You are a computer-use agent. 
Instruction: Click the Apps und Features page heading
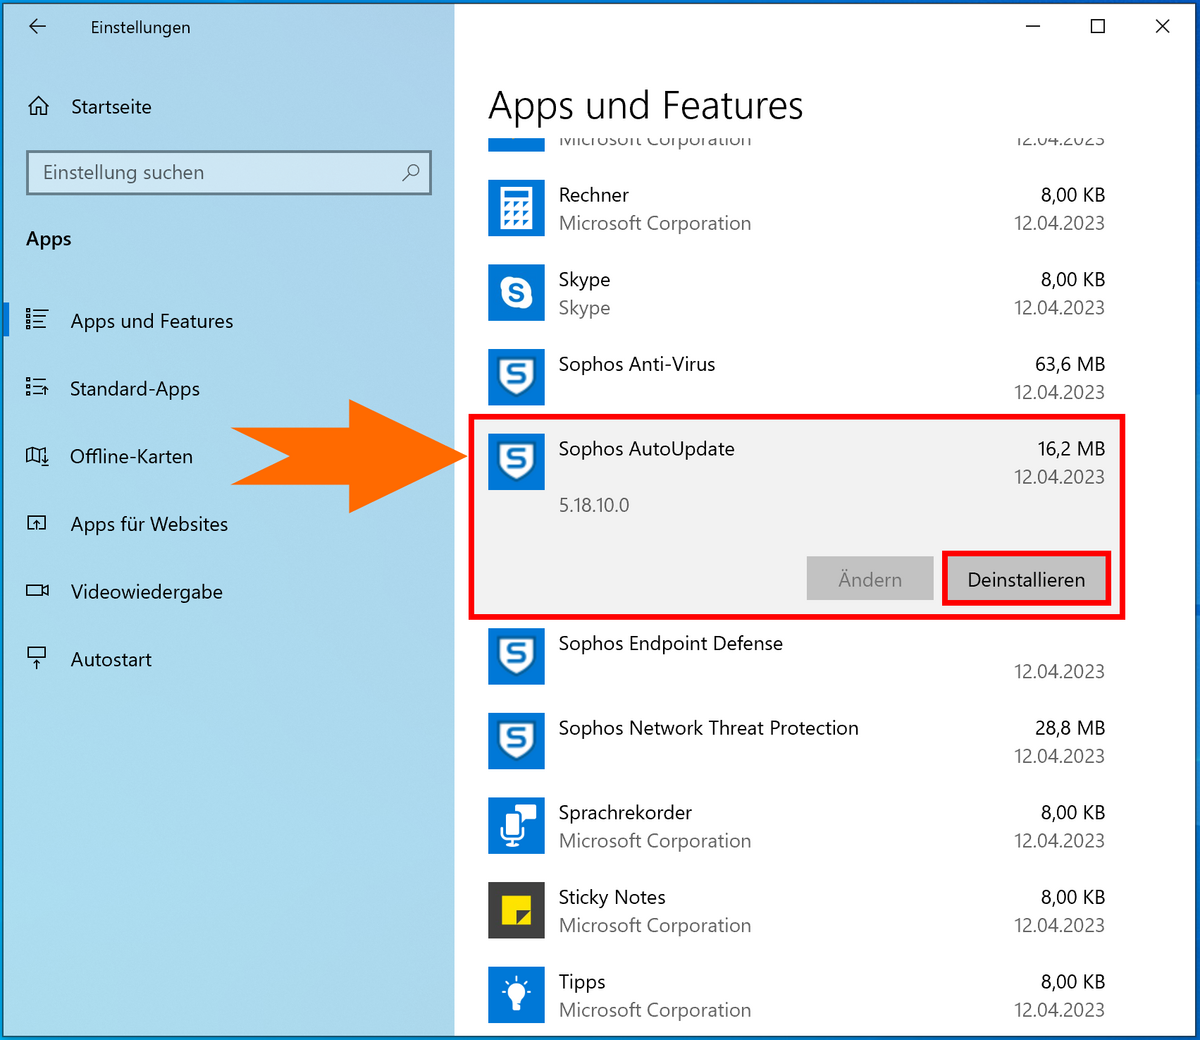(x=646, y=105)
